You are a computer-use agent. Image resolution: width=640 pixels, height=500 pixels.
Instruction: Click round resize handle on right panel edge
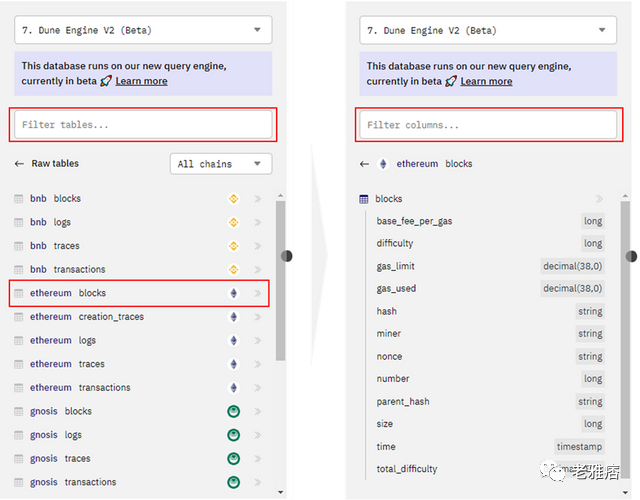pos(631,256)
